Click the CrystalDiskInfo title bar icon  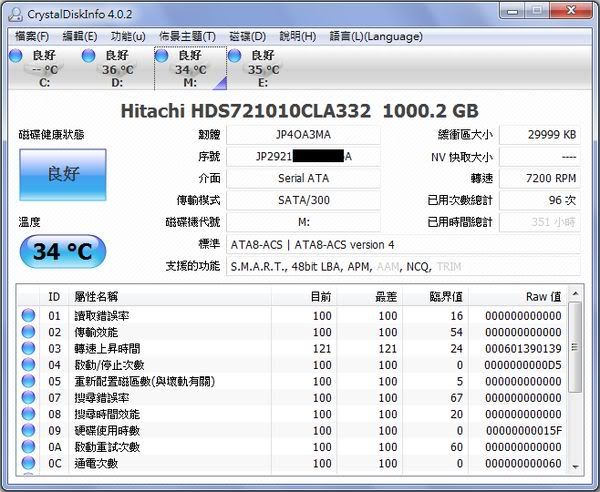coord(15,15)
